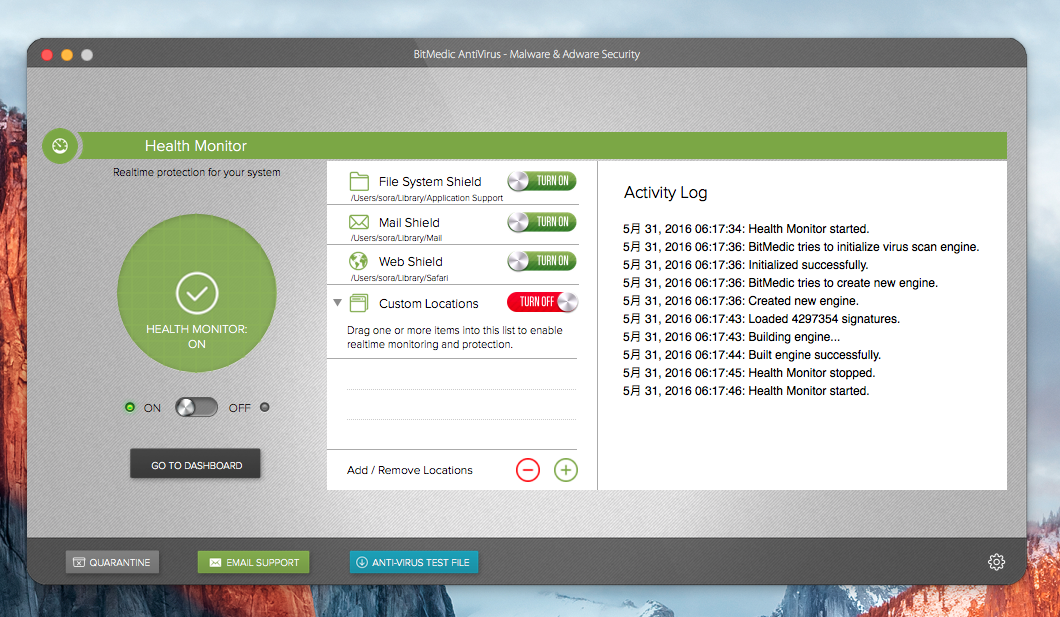The image size is (1060, 617).
Task: Click the Health Monitor gauge icon
Action: click(x=60, y=146)
